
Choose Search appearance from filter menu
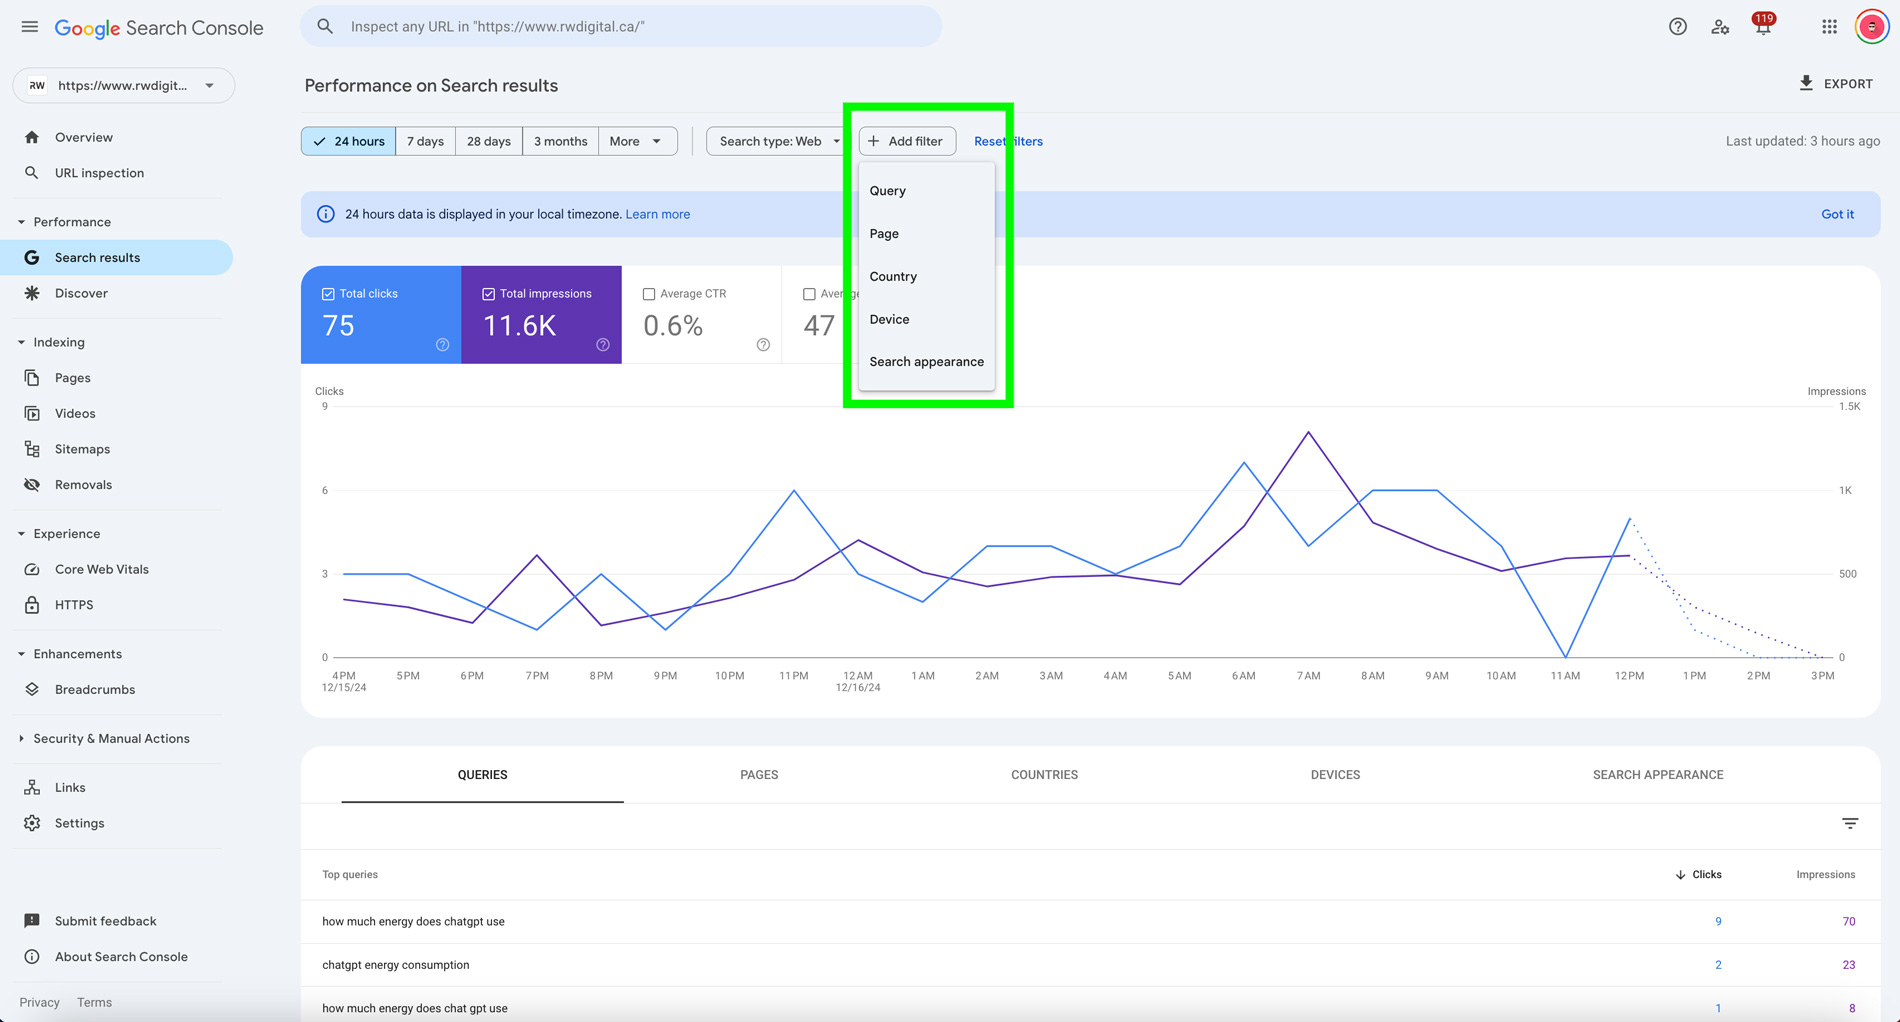[927, 362]
